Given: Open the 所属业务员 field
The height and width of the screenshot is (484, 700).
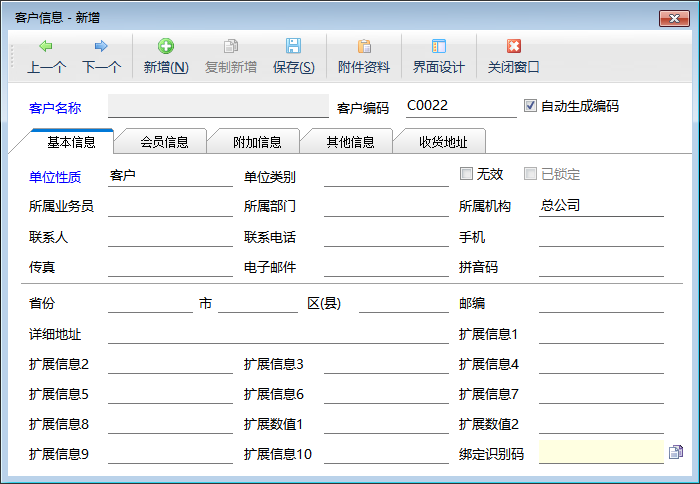Looking at the screenshot, I should [x=170, y=206].
